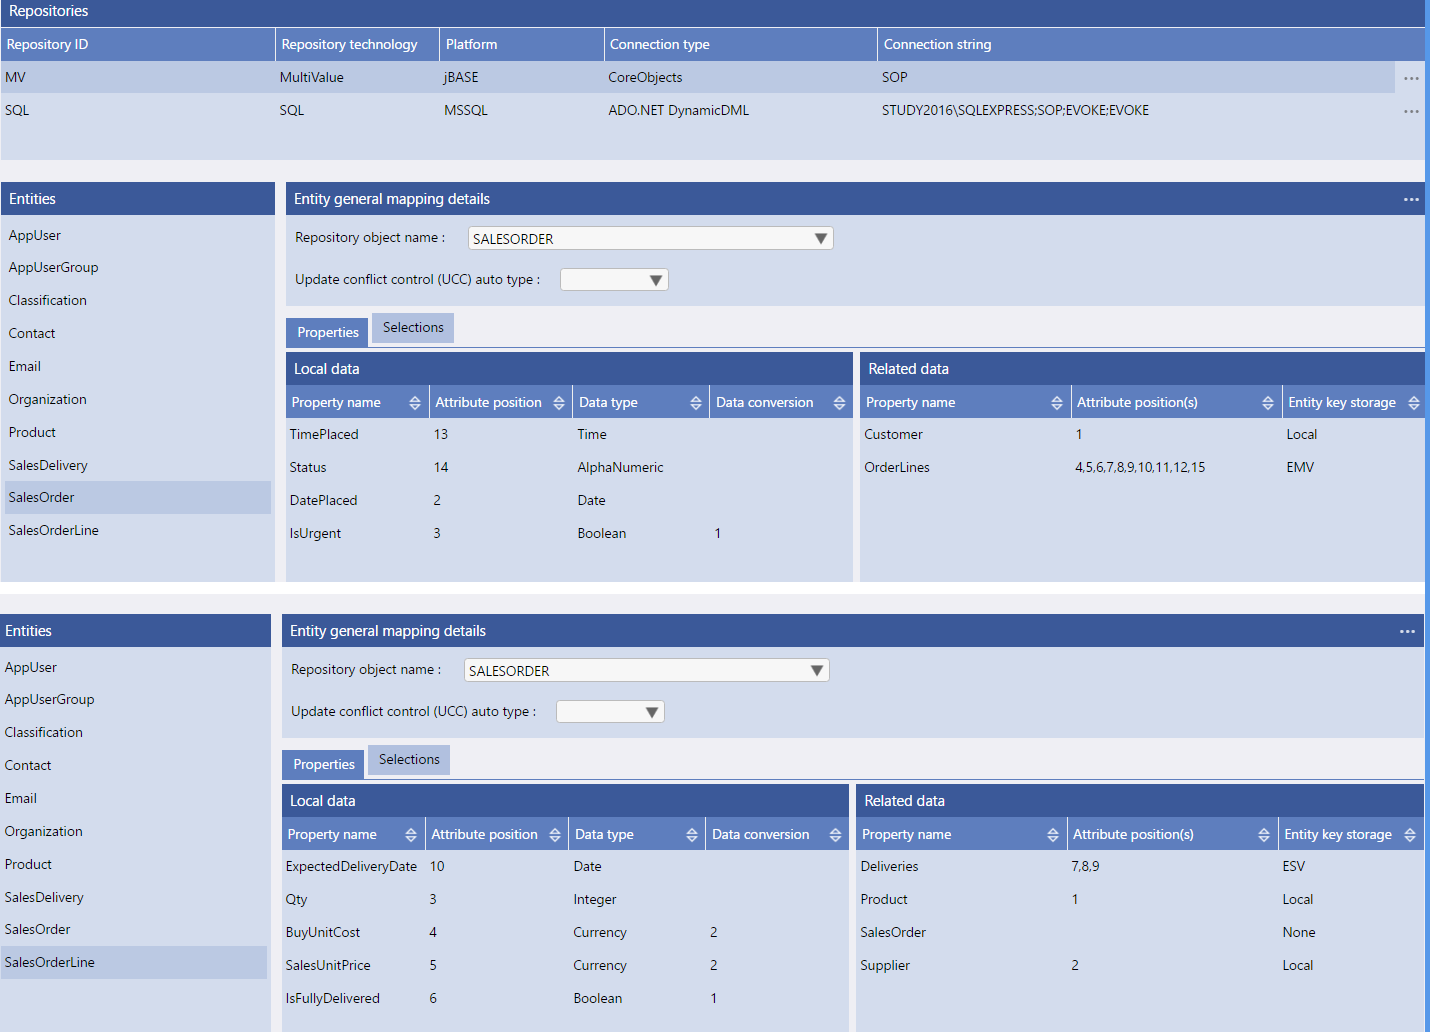Viewport: 1430px width, 1032px height.
Task: Sort lower Related data by Entity key storage
Action: (1410, 835)
